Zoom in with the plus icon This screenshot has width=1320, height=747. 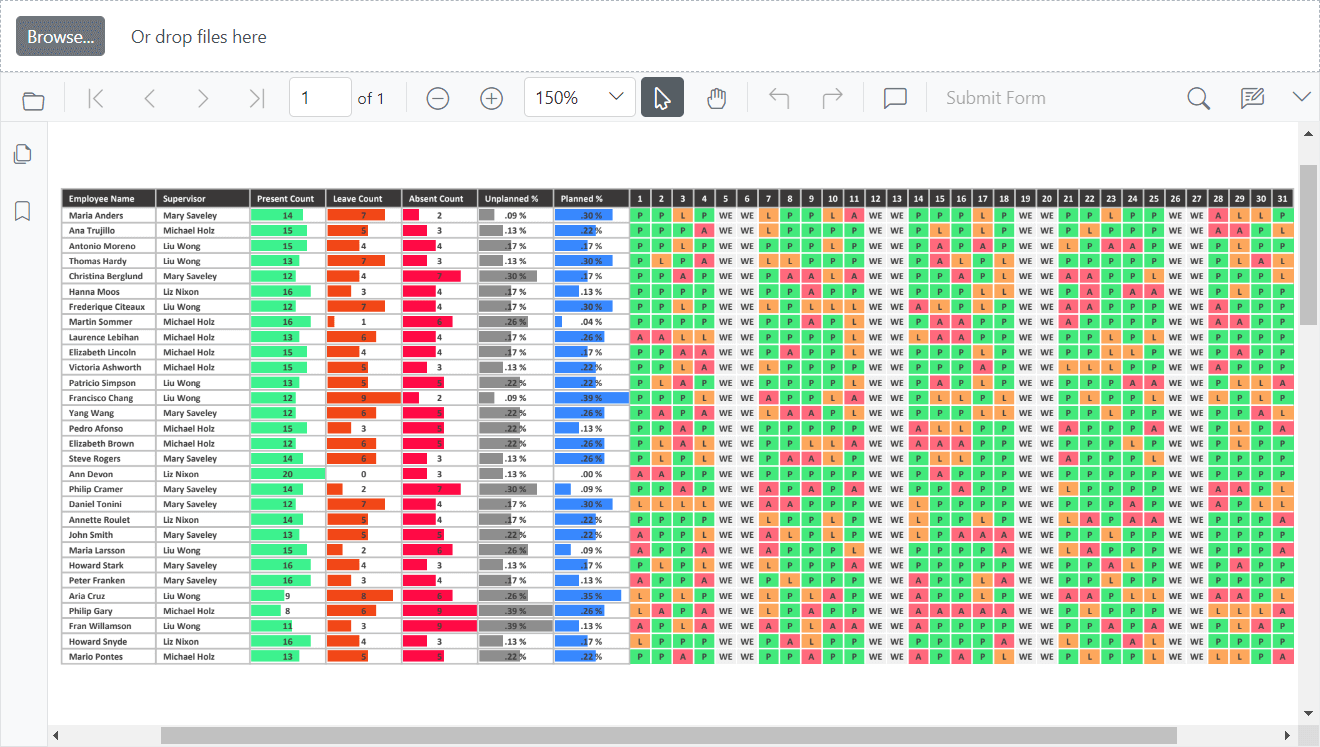491,98
